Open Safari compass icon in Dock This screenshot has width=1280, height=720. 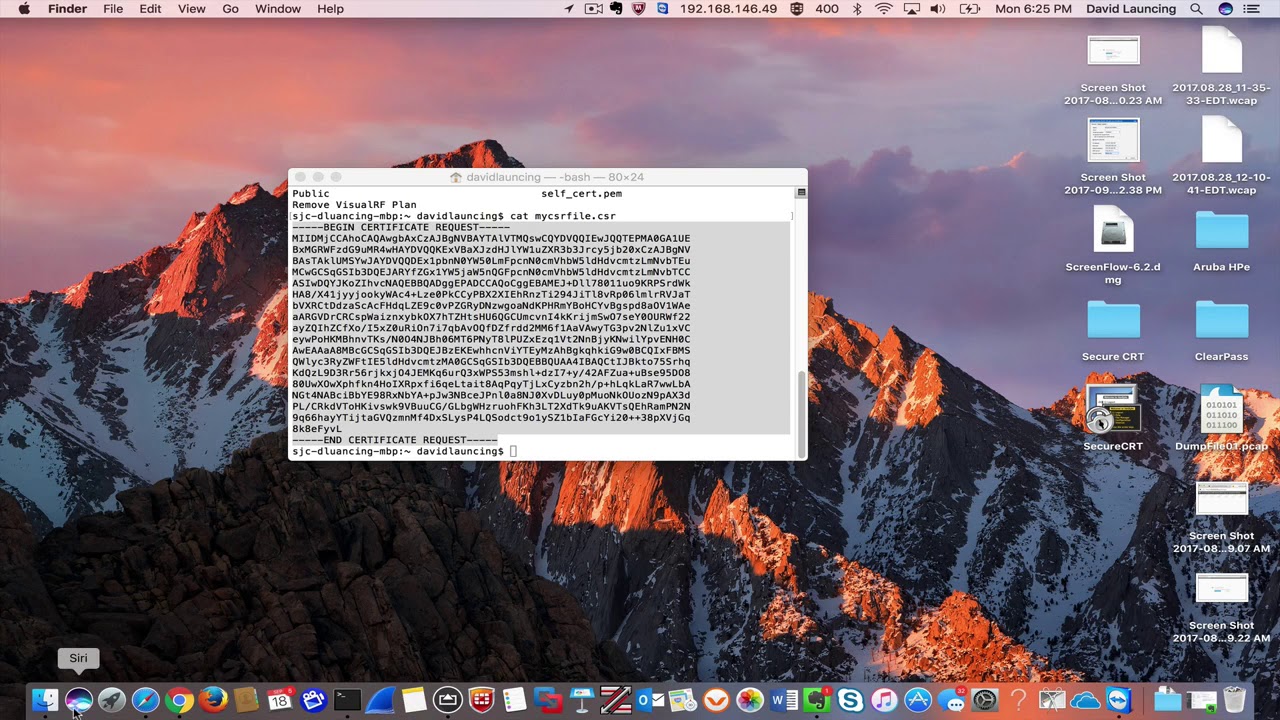tap(146, 700)
